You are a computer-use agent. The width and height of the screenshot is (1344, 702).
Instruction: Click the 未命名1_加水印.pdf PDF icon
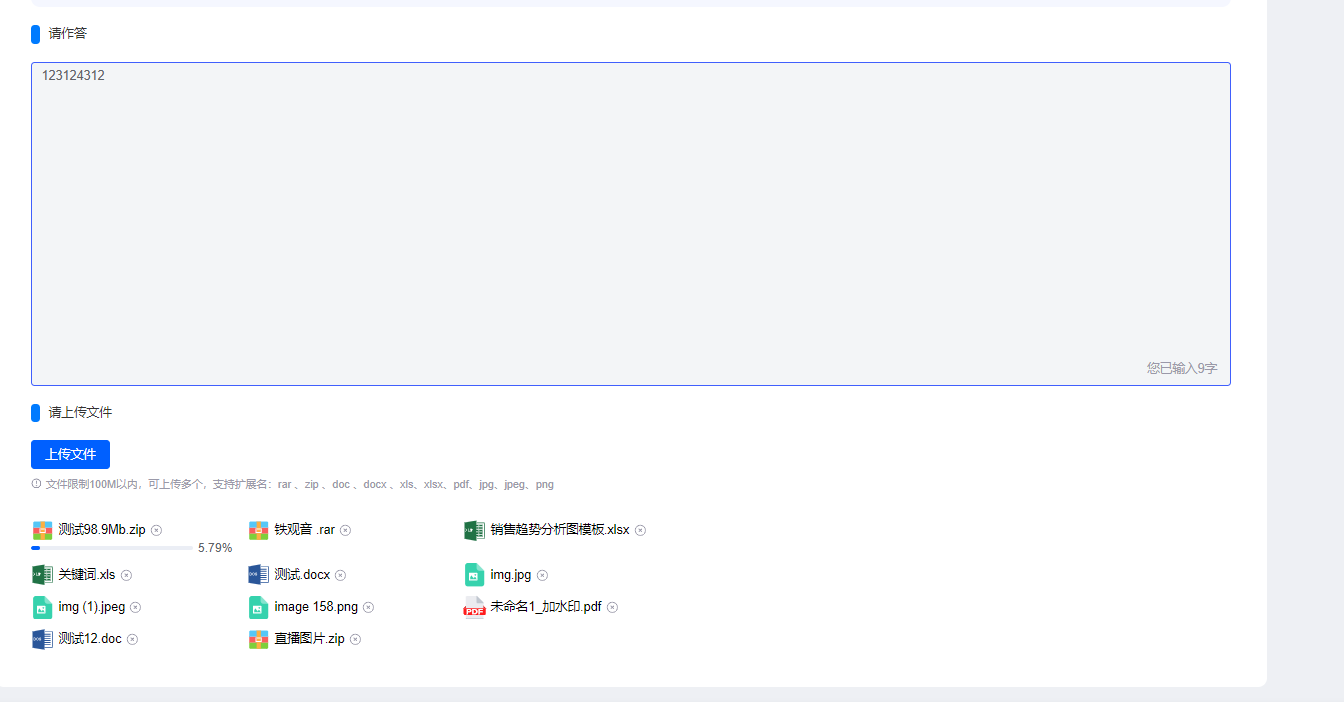click(474, 607)
